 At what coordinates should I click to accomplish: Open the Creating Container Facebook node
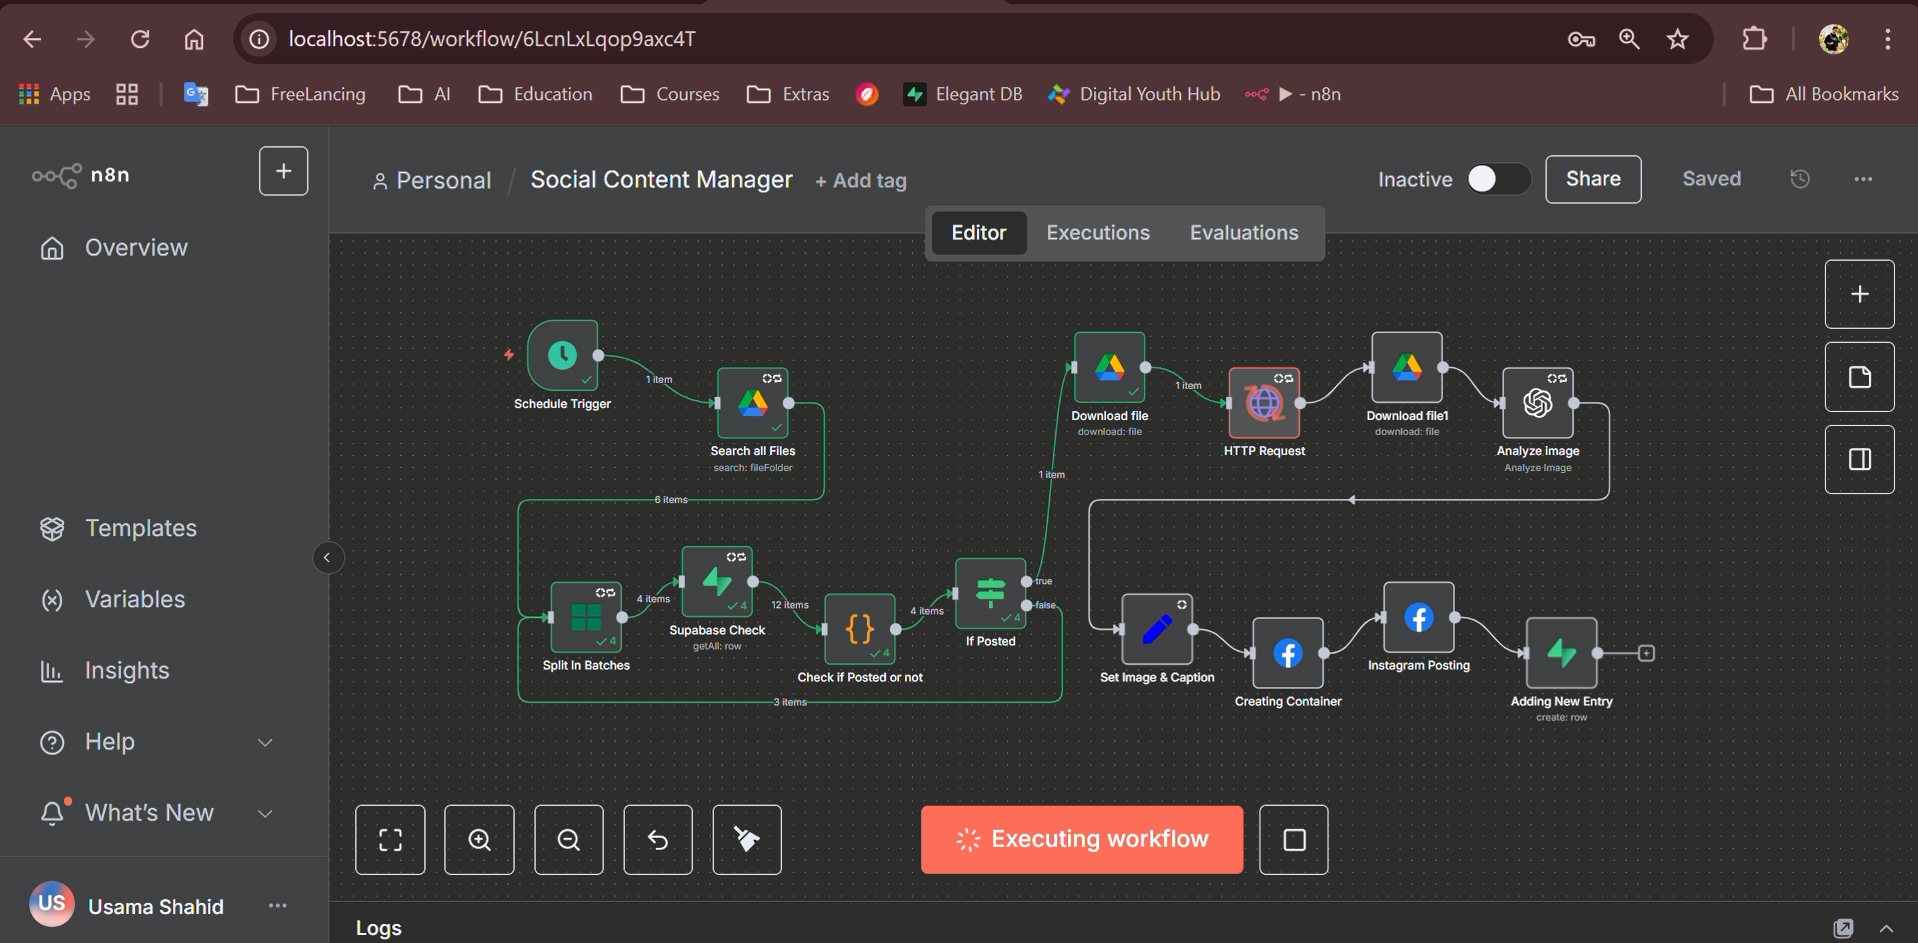(x=1288, y=653)
